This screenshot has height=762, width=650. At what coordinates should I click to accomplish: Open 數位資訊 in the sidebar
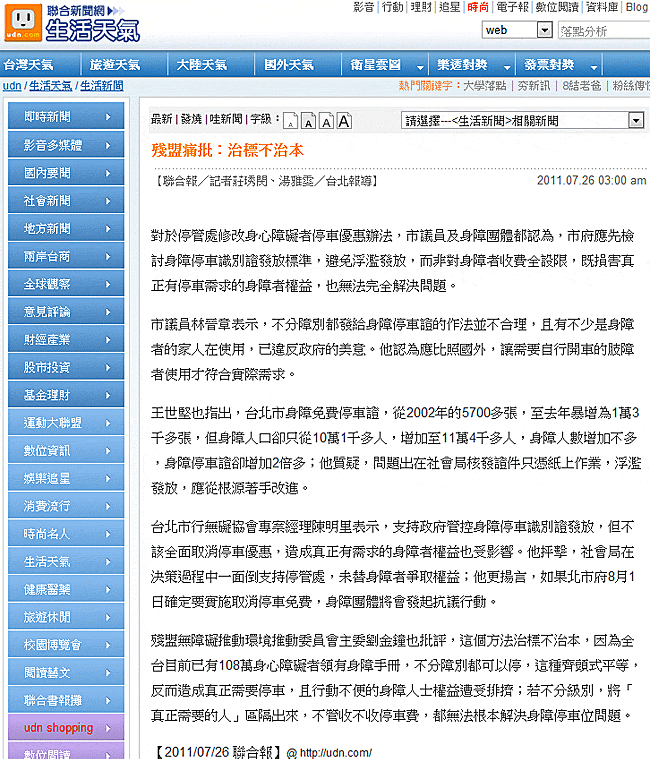[66, 450]
